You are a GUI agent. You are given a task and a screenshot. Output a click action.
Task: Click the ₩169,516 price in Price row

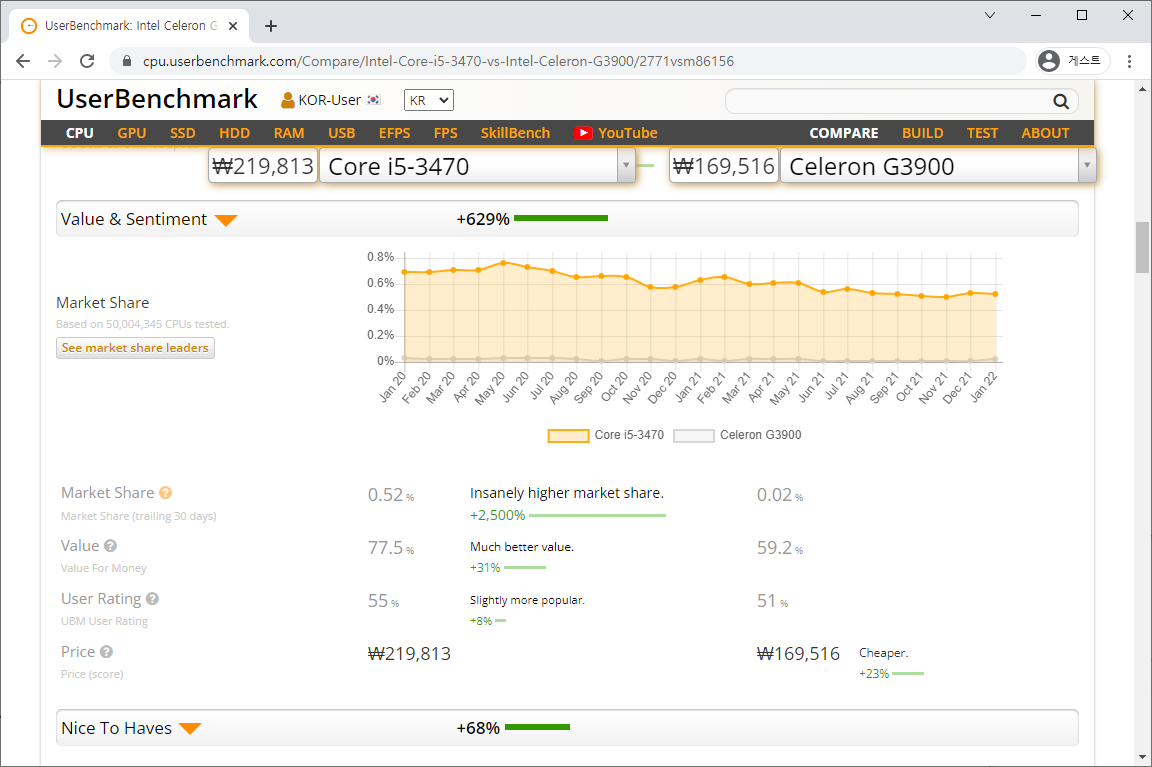pyautogui.click(x=798, y=654)
